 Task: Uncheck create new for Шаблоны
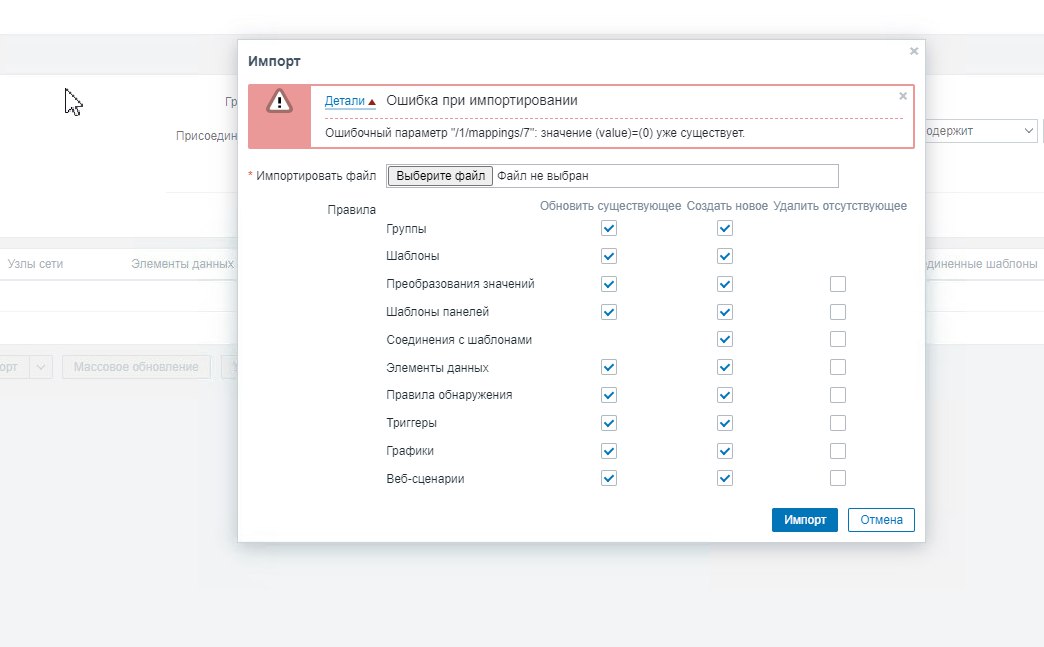(x=725, y=256)
